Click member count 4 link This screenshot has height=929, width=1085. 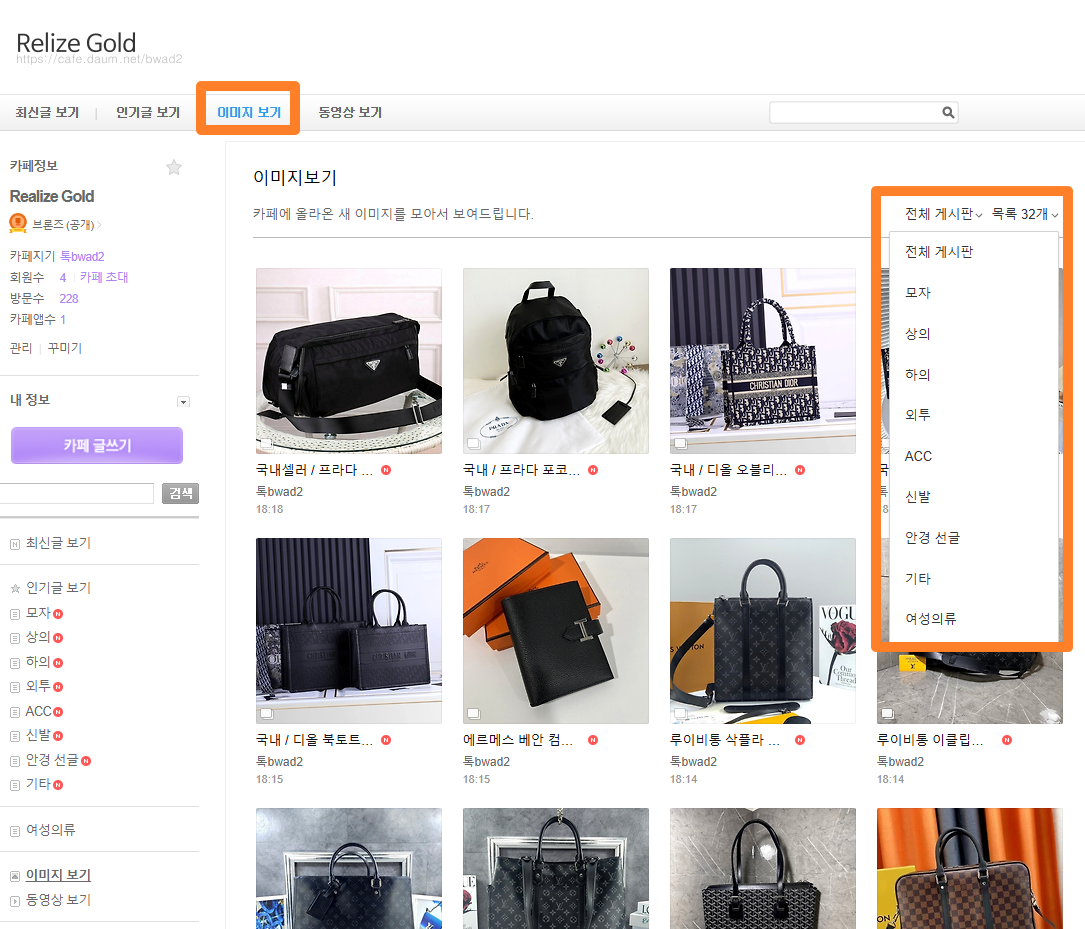click(63, 277)
